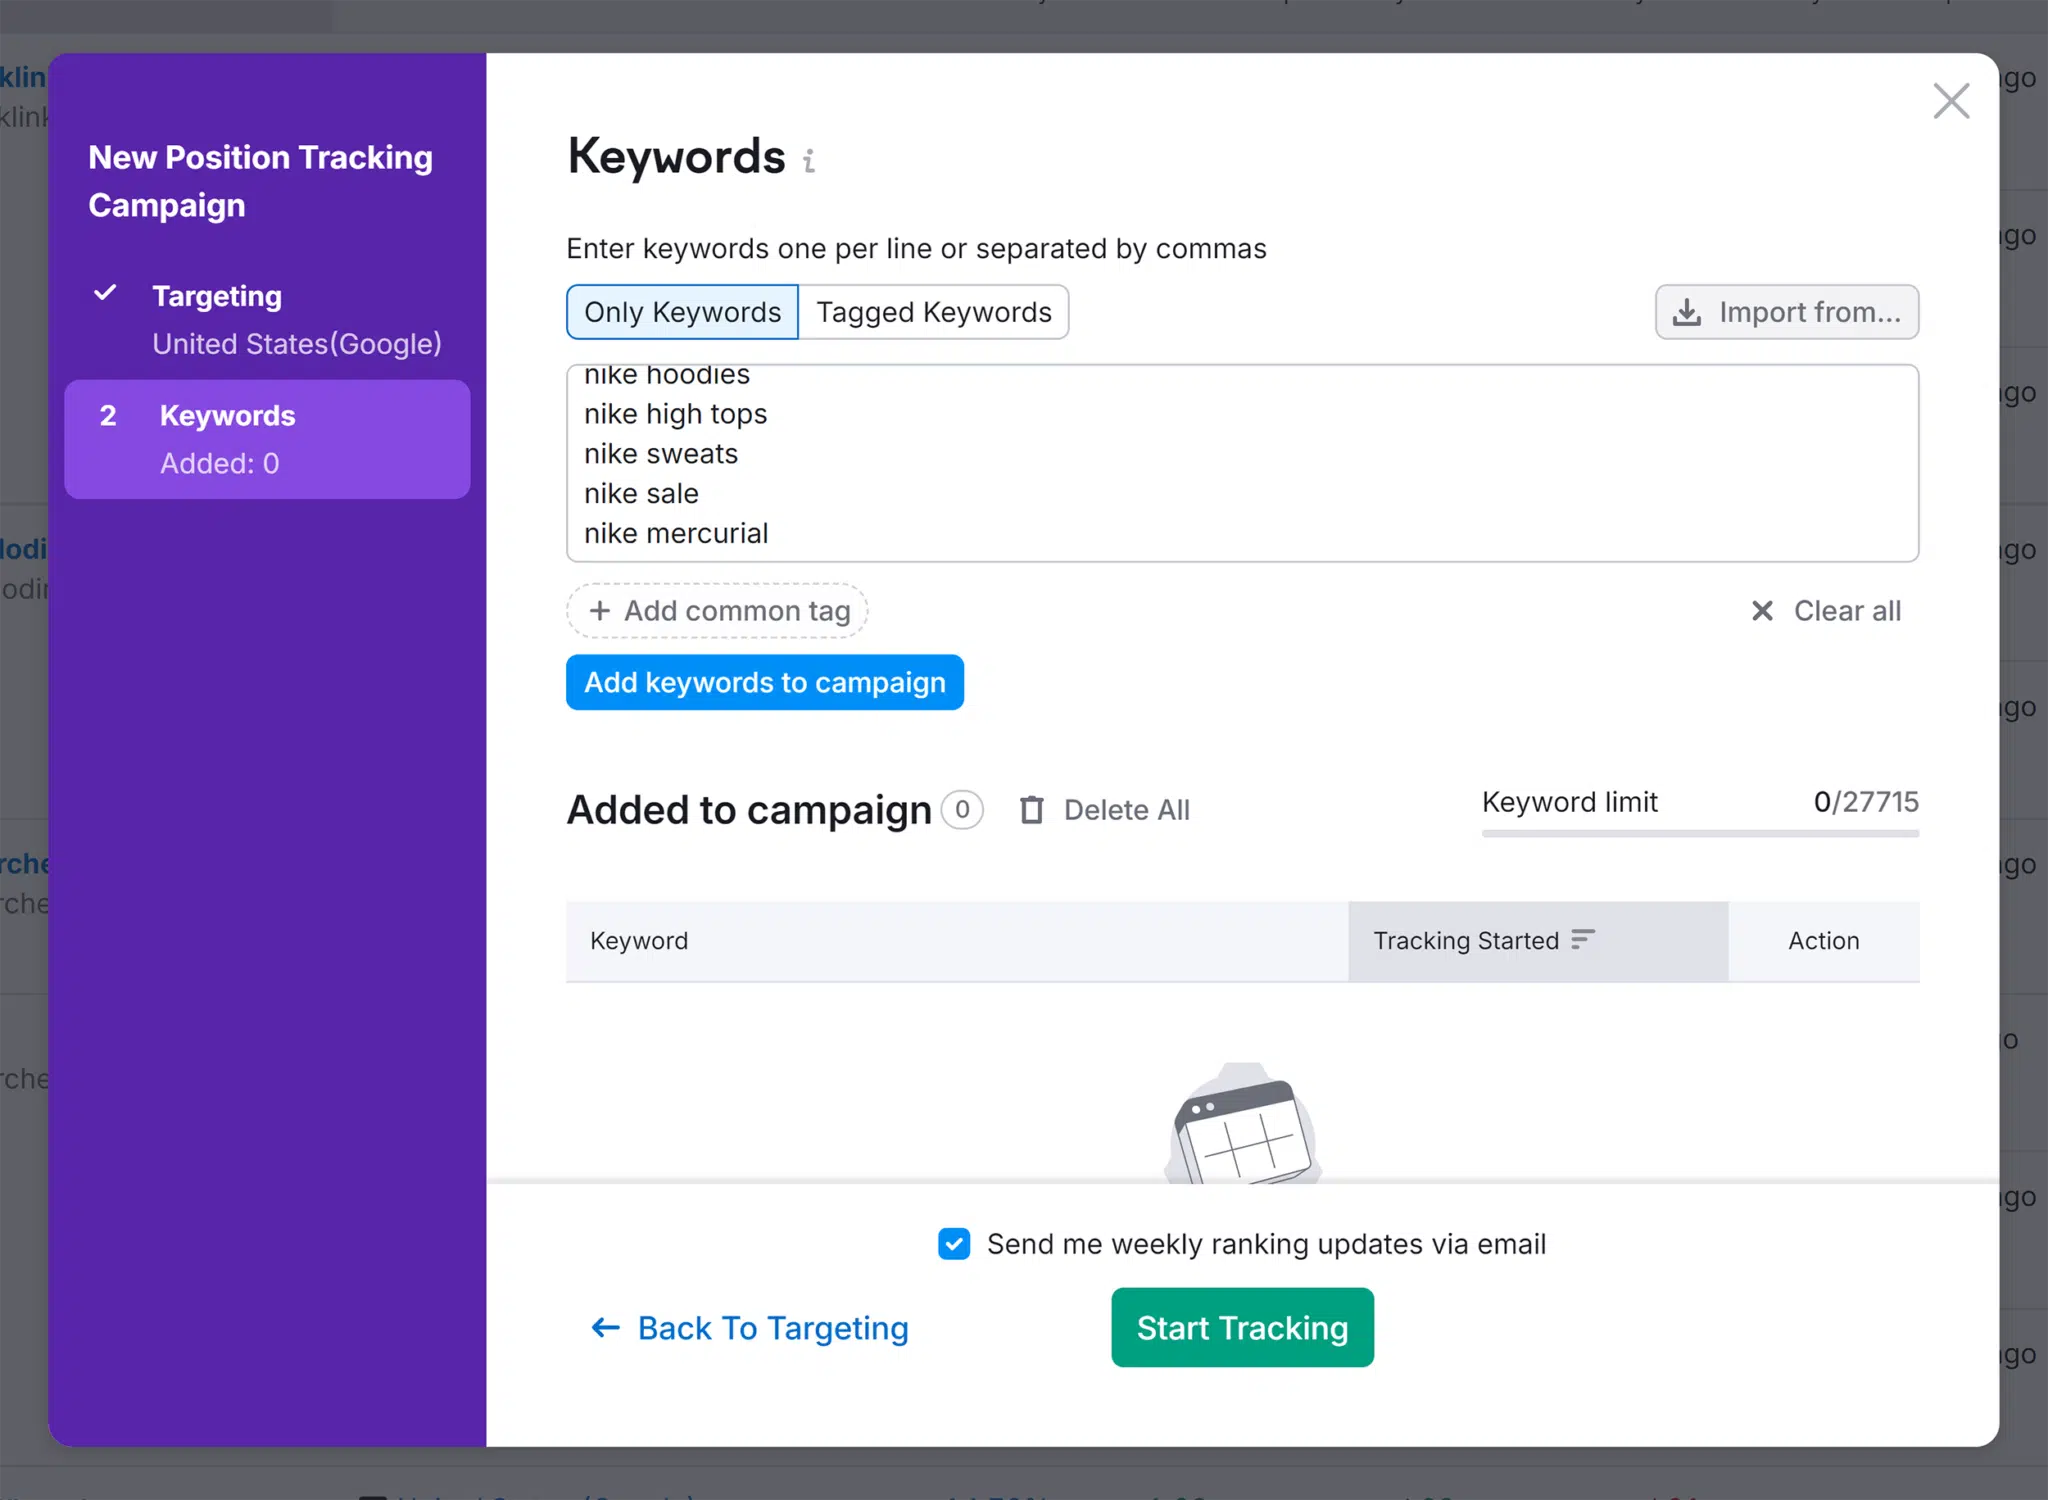Open the Targeting step in sidebar
The width and height of the screenshot is (2048, 1500).
pyautogui.click(x=267, y=320)
